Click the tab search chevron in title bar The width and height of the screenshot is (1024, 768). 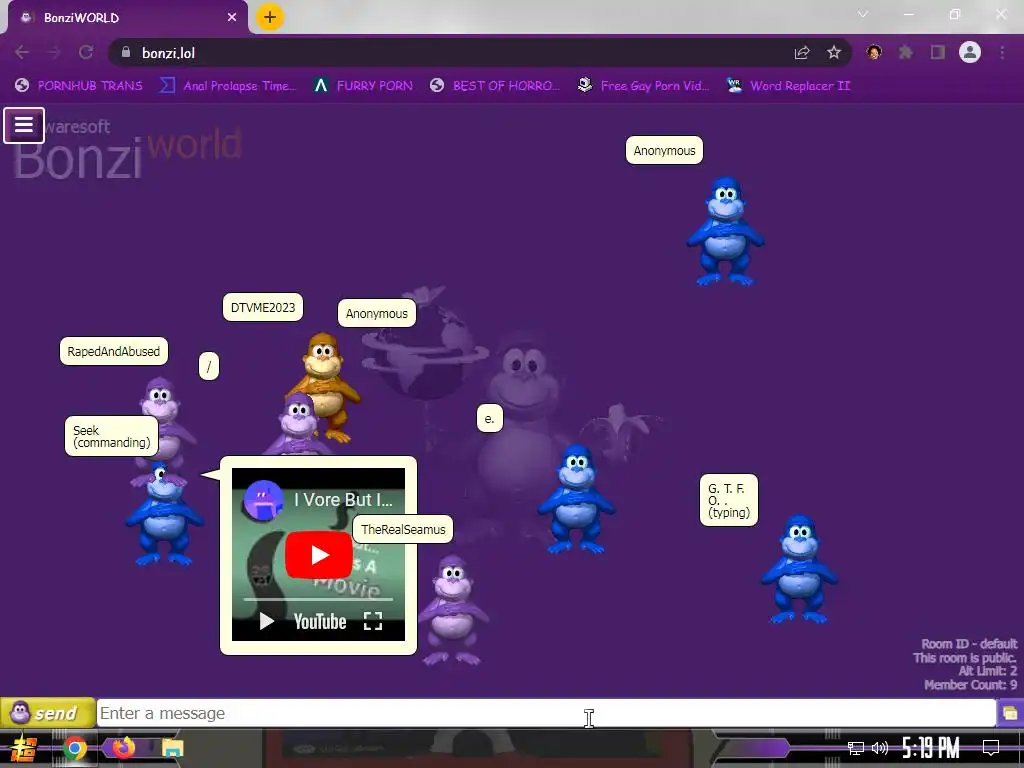(x=863, y=14)
